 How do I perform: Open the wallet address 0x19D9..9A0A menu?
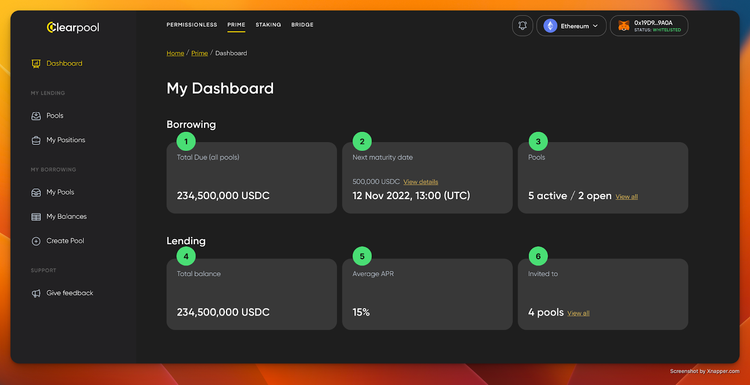pyautogui.click(x=649, y=26)
